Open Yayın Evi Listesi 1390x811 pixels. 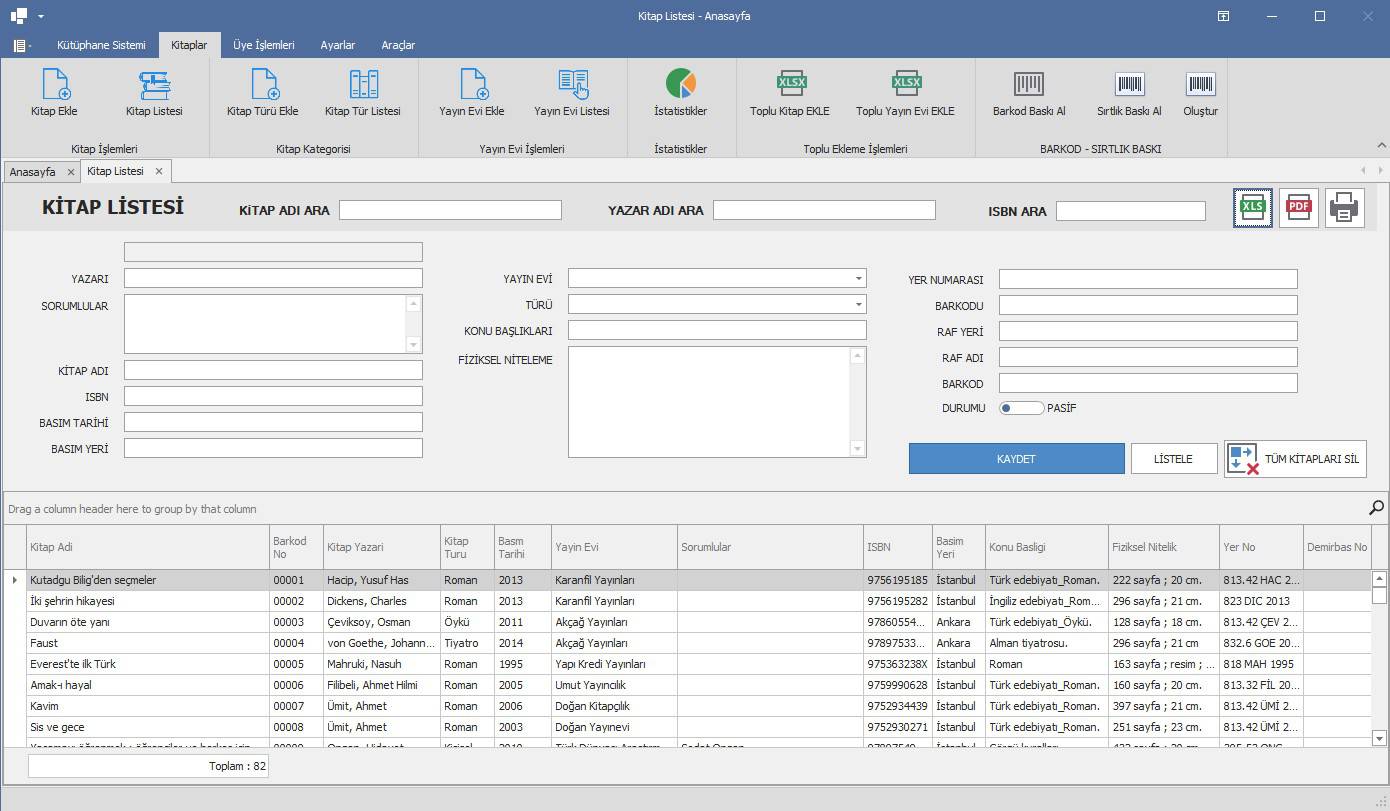coord(571,92)
